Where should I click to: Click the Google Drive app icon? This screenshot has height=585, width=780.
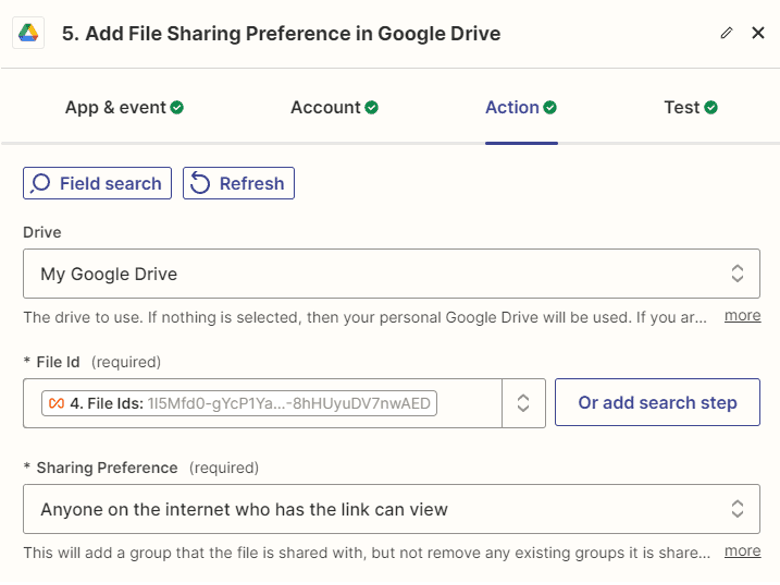pyautogui.click(x=28, y=33)
